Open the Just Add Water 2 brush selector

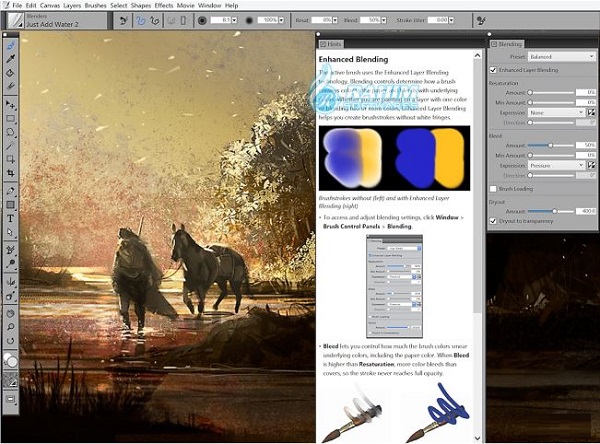click(x=55, y=21)
